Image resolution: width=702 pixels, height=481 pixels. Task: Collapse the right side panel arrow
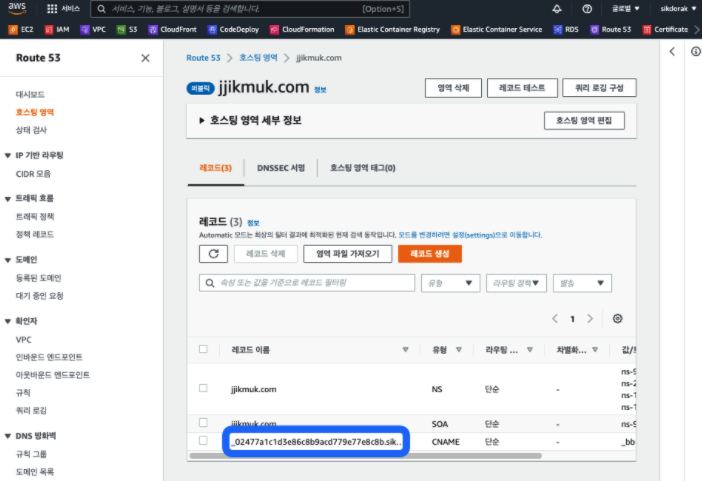coord(672,52)
